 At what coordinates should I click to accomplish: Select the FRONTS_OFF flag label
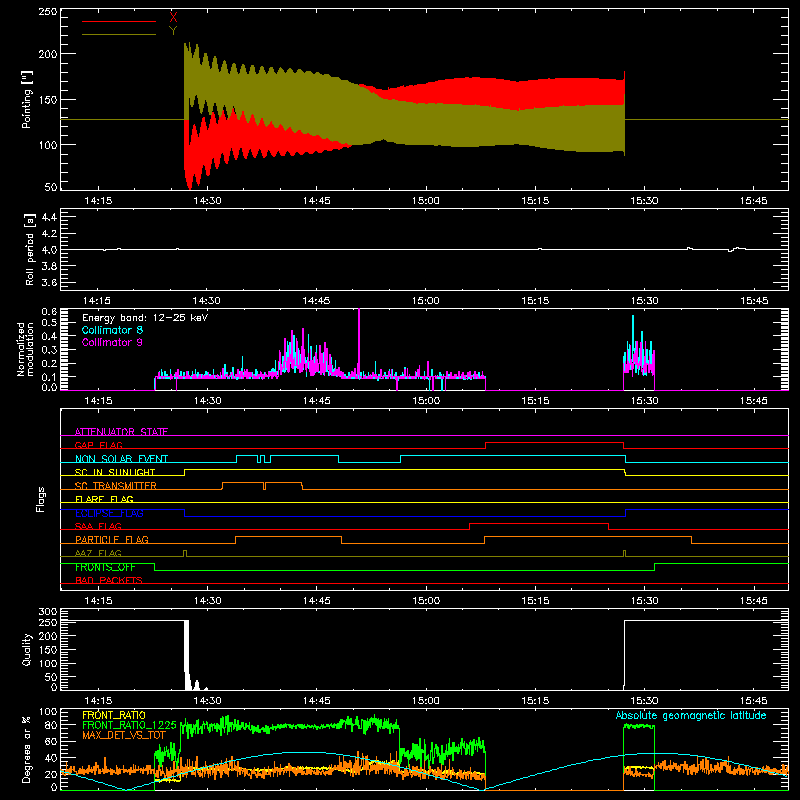pyautogui.click(x=105, y=567)
